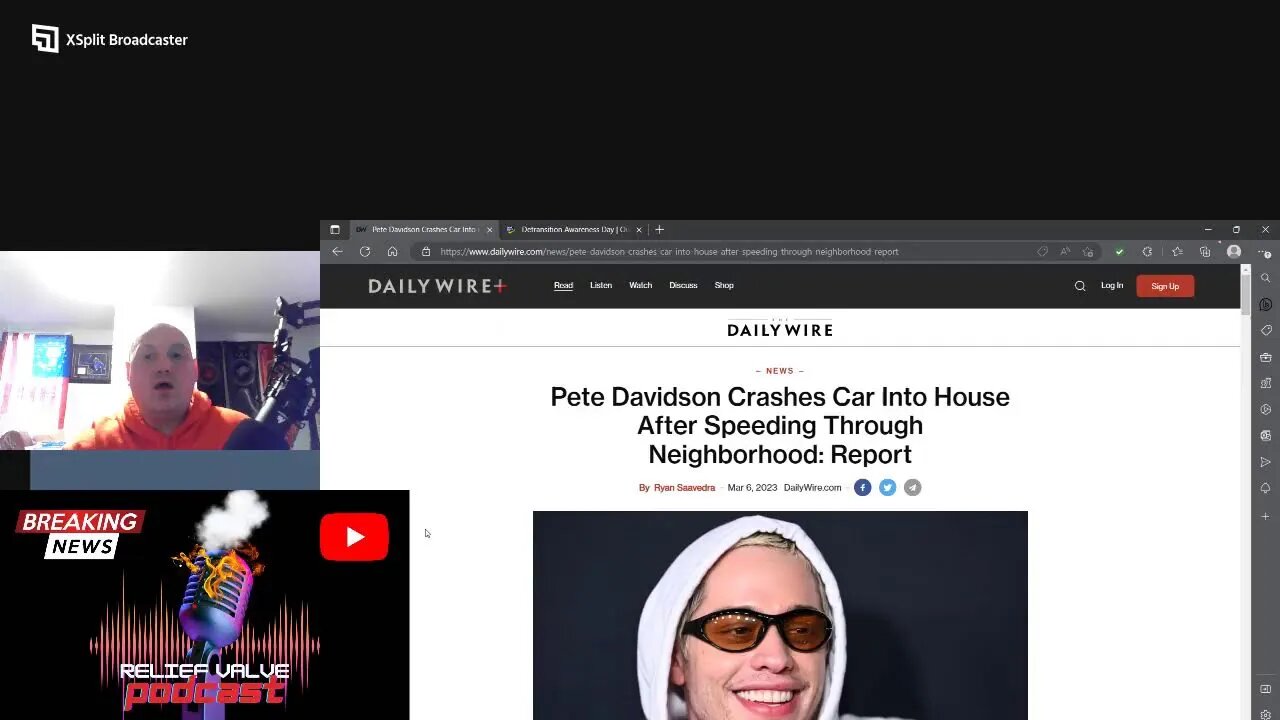View site information lock icon
This screenshot has height=720, width=1280.
[x=426, y=252]
